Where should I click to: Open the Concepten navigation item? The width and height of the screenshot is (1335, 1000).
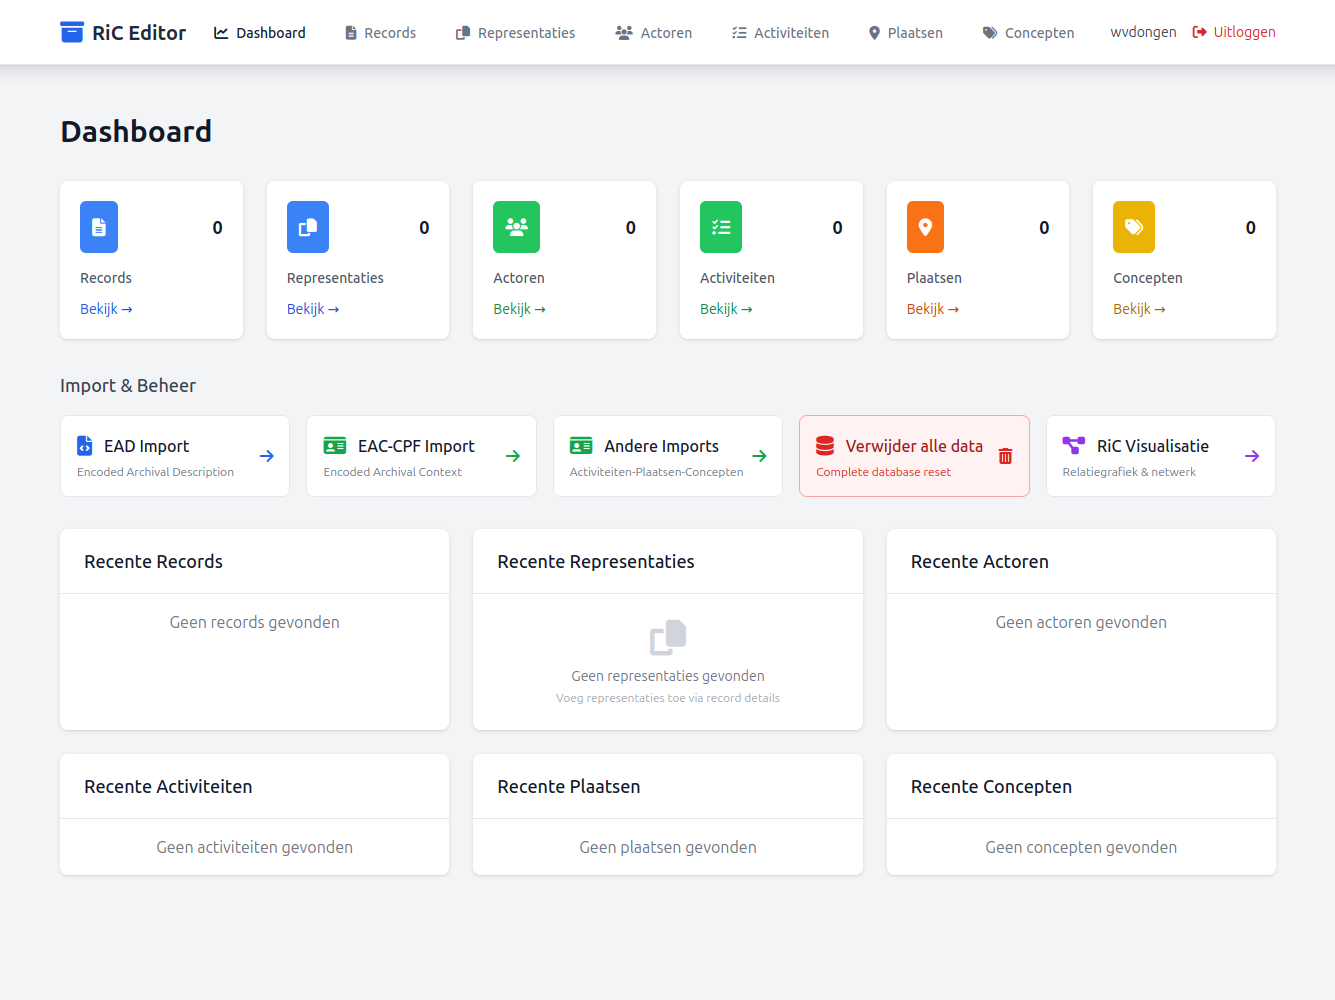[1028, 33]
